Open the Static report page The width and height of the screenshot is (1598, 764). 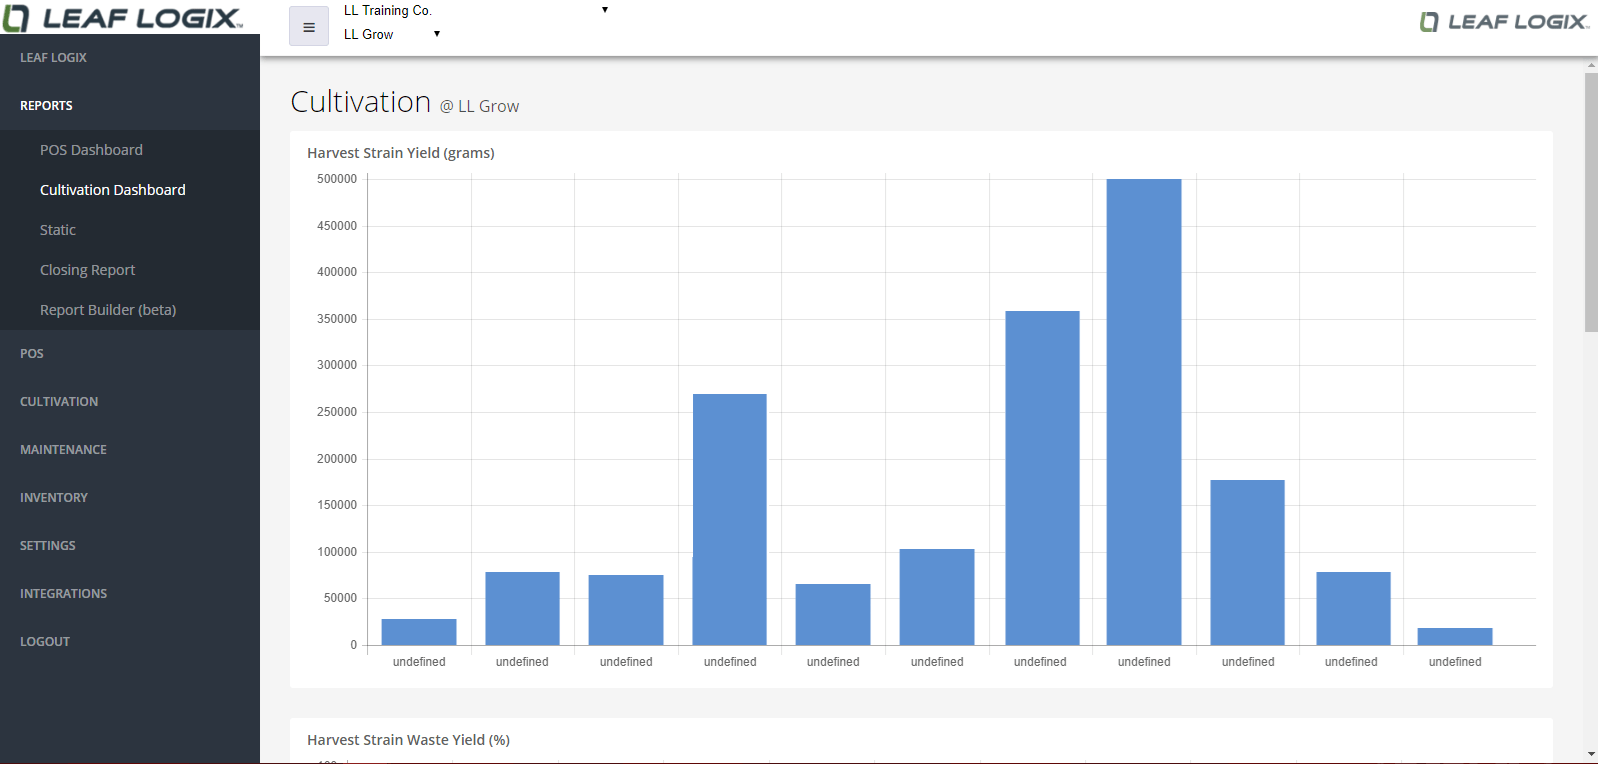[x=58, y=230]
